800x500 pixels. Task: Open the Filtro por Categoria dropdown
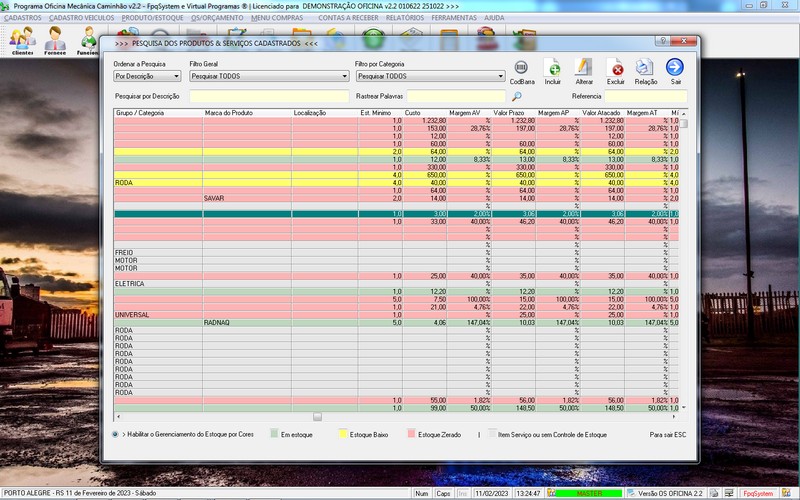tap(431, 76)
